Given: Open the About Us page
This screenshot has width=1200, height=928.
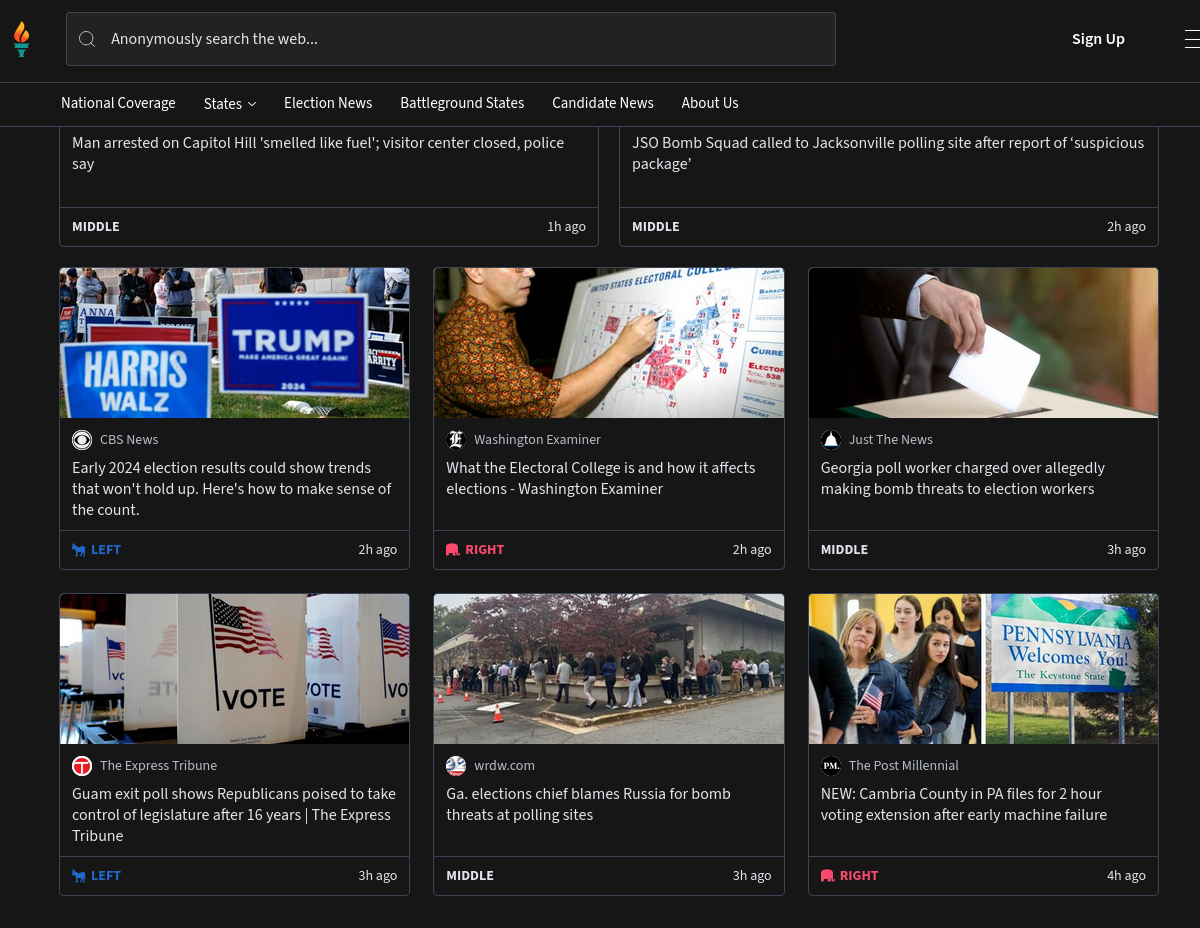Looking at the screenshot, I should click(710, 103).
